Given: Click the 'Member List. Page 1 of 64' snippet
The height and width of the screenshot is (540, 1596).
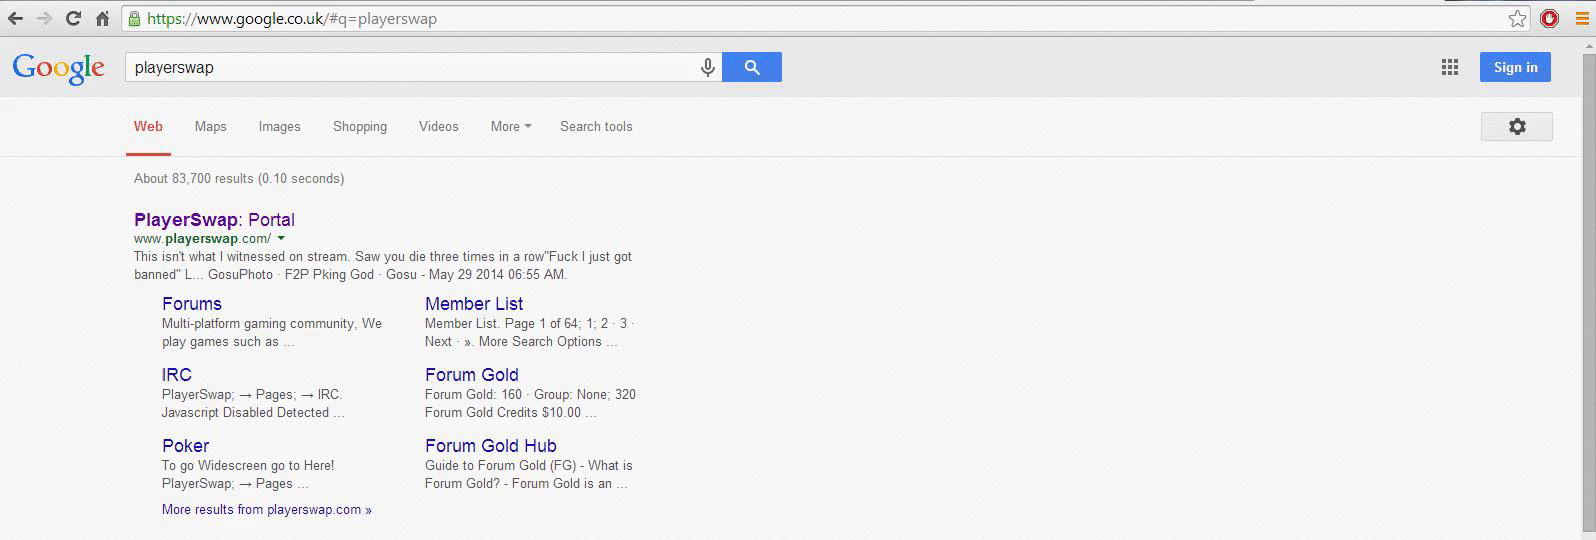Looking at the screenshot, I should (x=529, y=333).
